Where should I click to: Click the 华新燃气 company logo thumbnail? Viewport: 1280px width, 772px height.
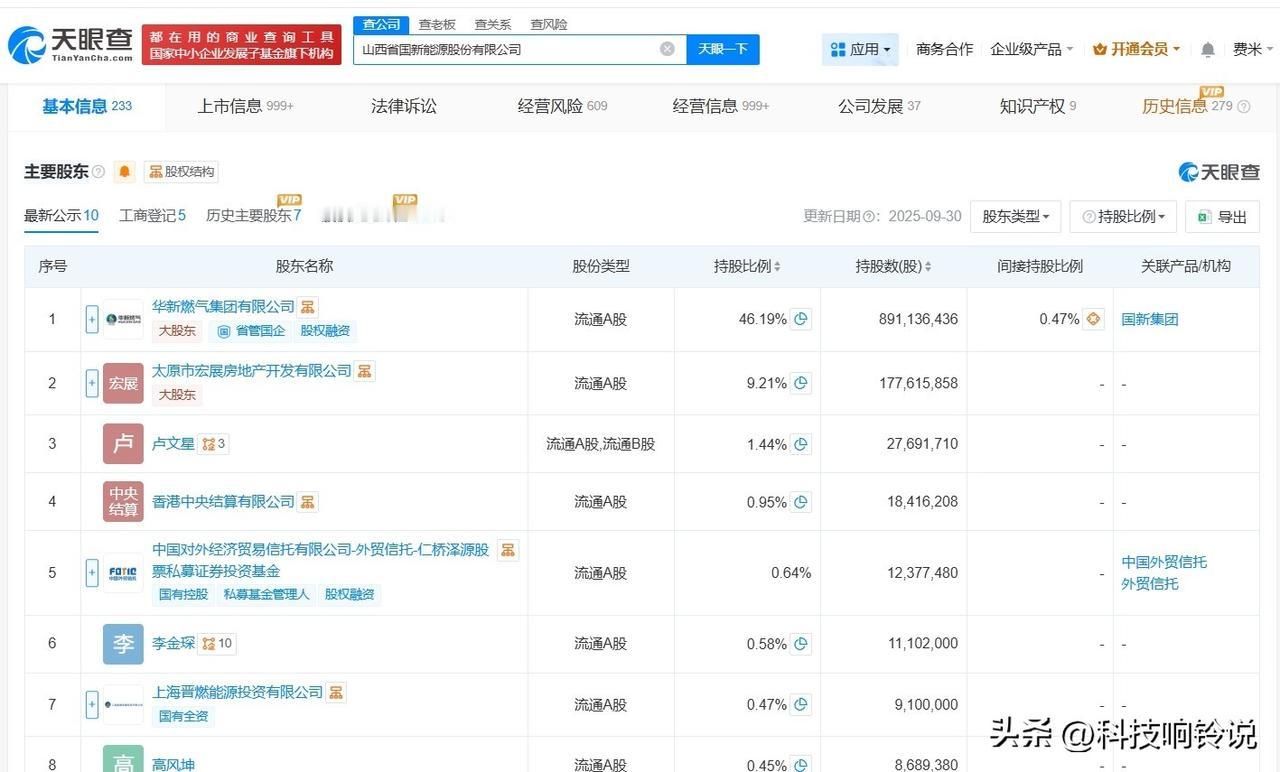123,320
